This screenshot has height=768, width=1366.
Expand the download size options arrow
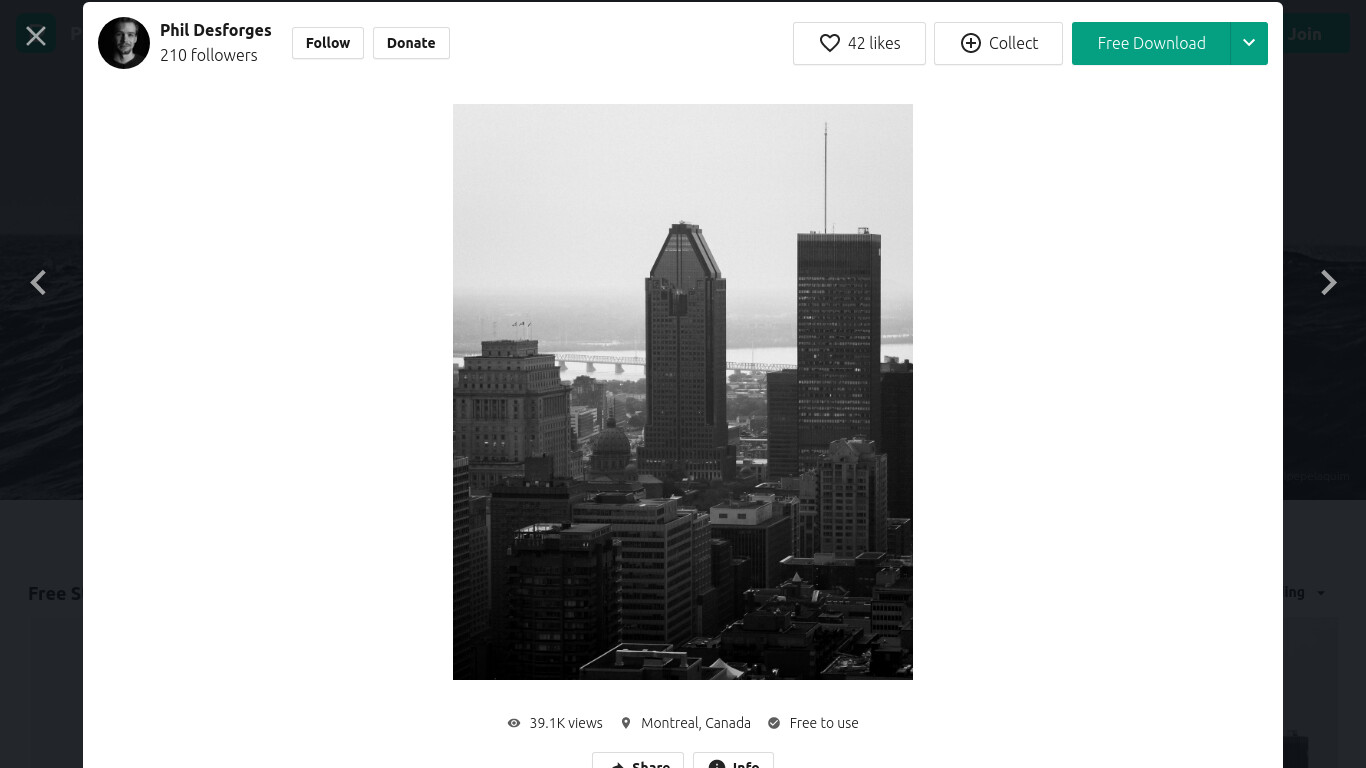(x=1249, y=43)
